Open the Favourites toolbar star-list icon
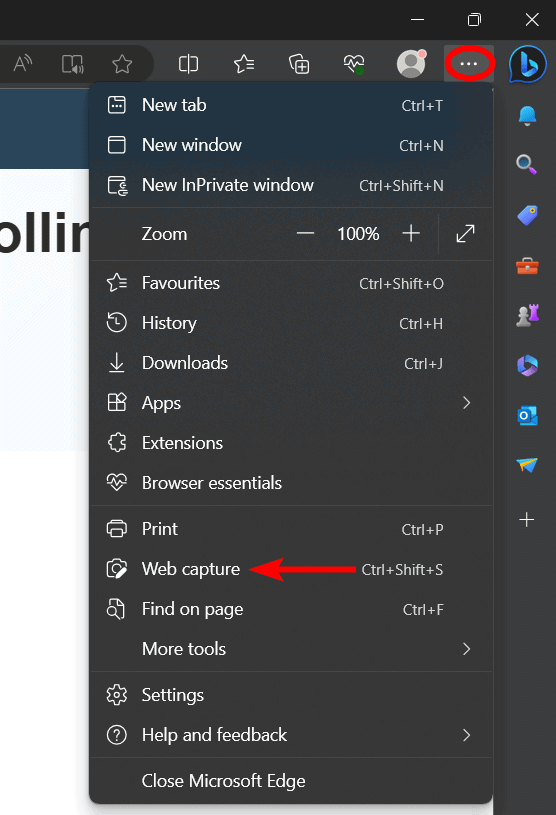The image size is (556, 815). [244, 64]
